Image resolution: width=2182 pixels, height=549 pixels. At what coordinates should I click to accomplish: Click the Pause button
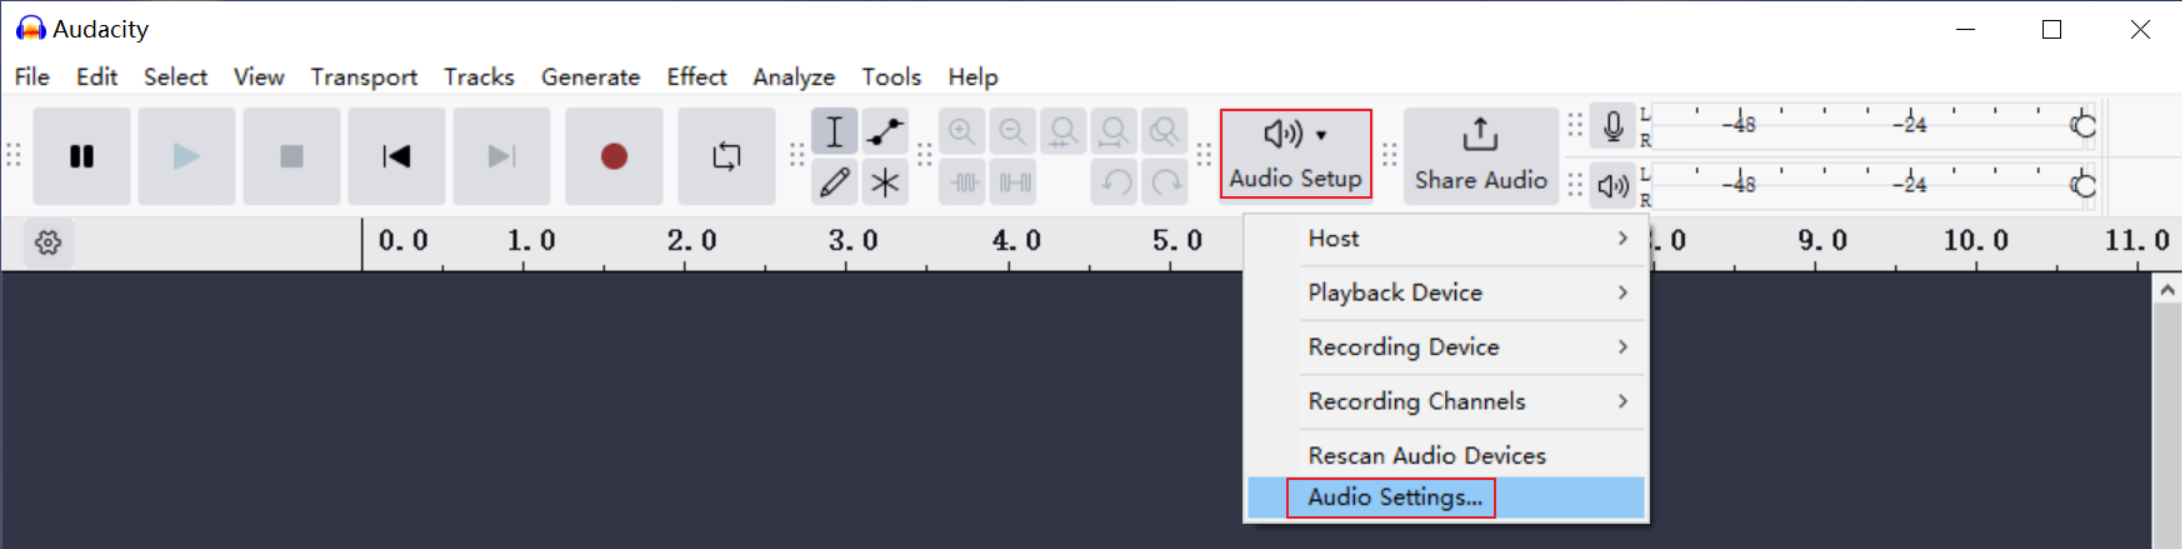tap(82, 157)
